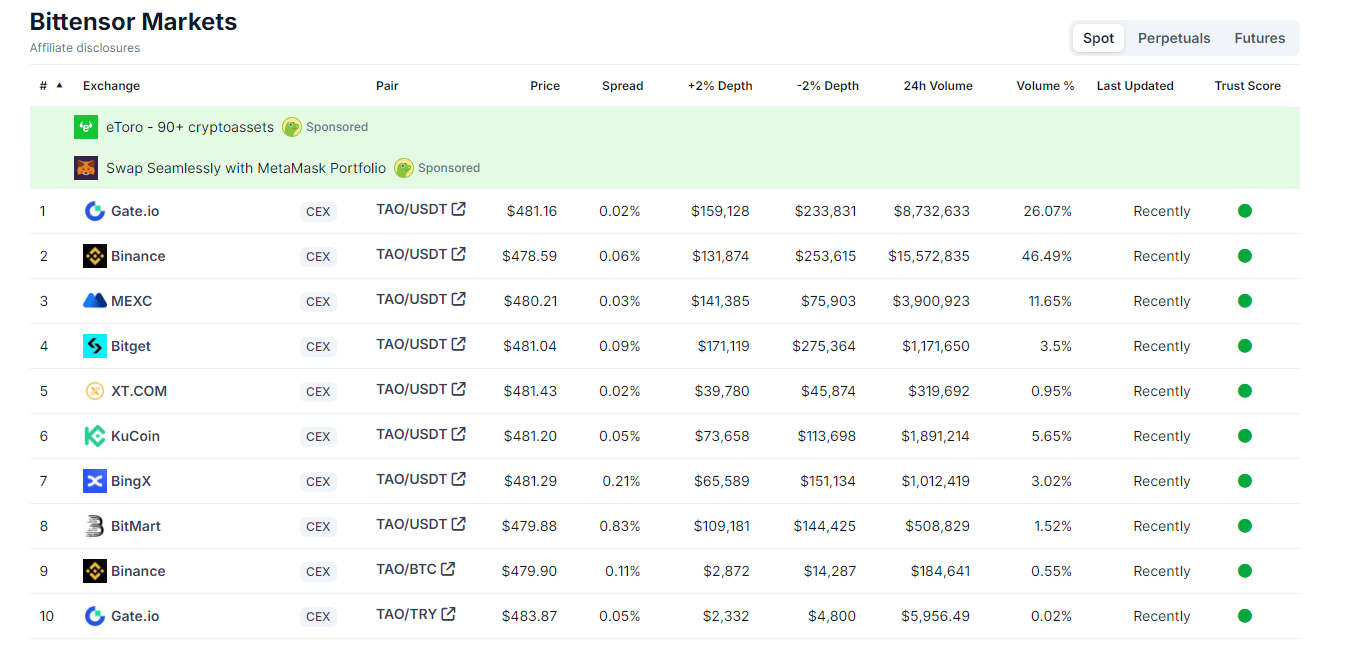Sort by 24h Volume column header
Image resolution: width=1345 pixels, height=651 pixels.
coord(937,86)
